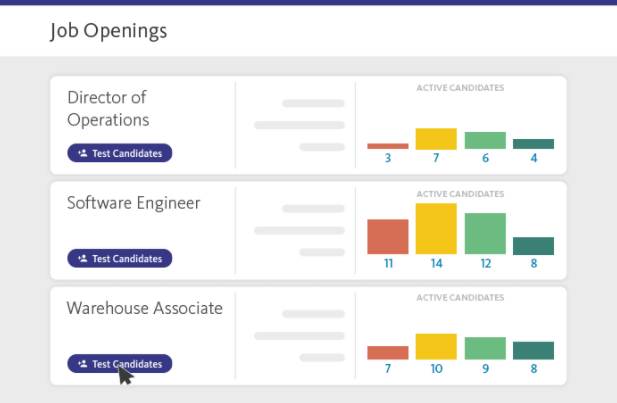Select the yellow bar showing 14 candidates
617x403 pixels.
436,229
